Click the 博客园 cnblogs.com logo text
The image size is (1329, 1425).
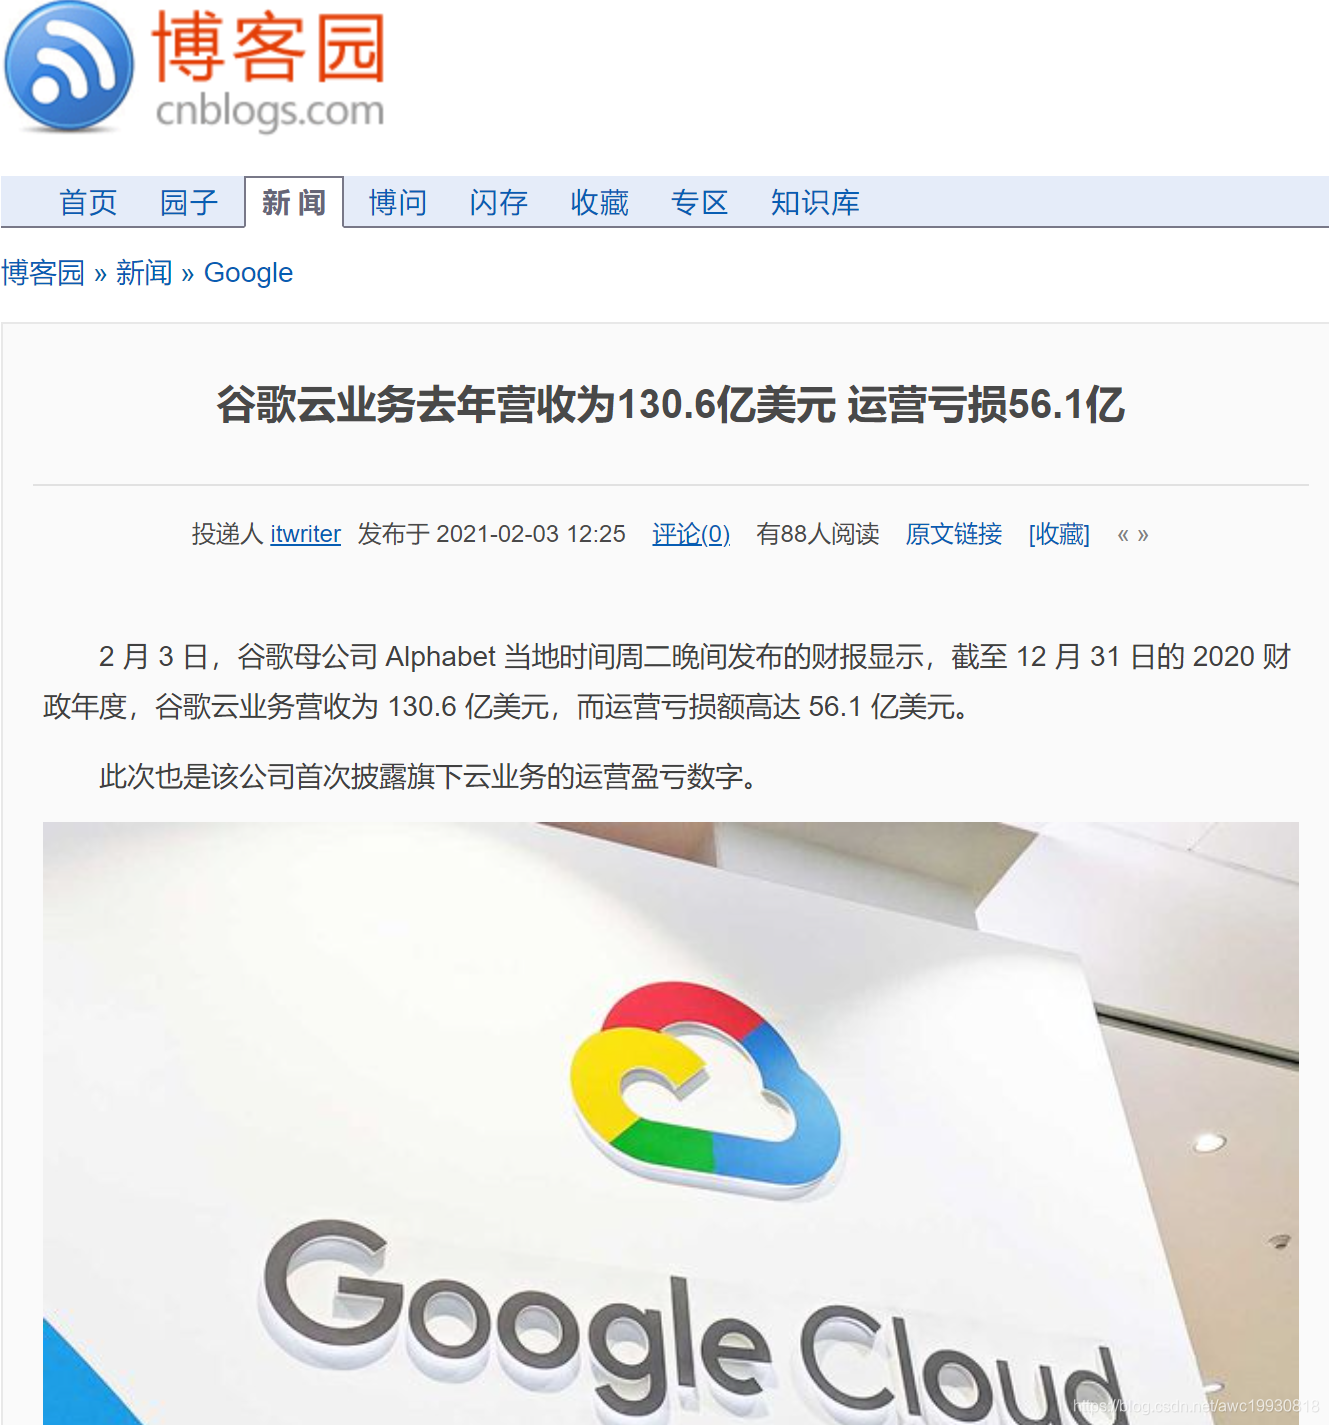pos(269,71)
